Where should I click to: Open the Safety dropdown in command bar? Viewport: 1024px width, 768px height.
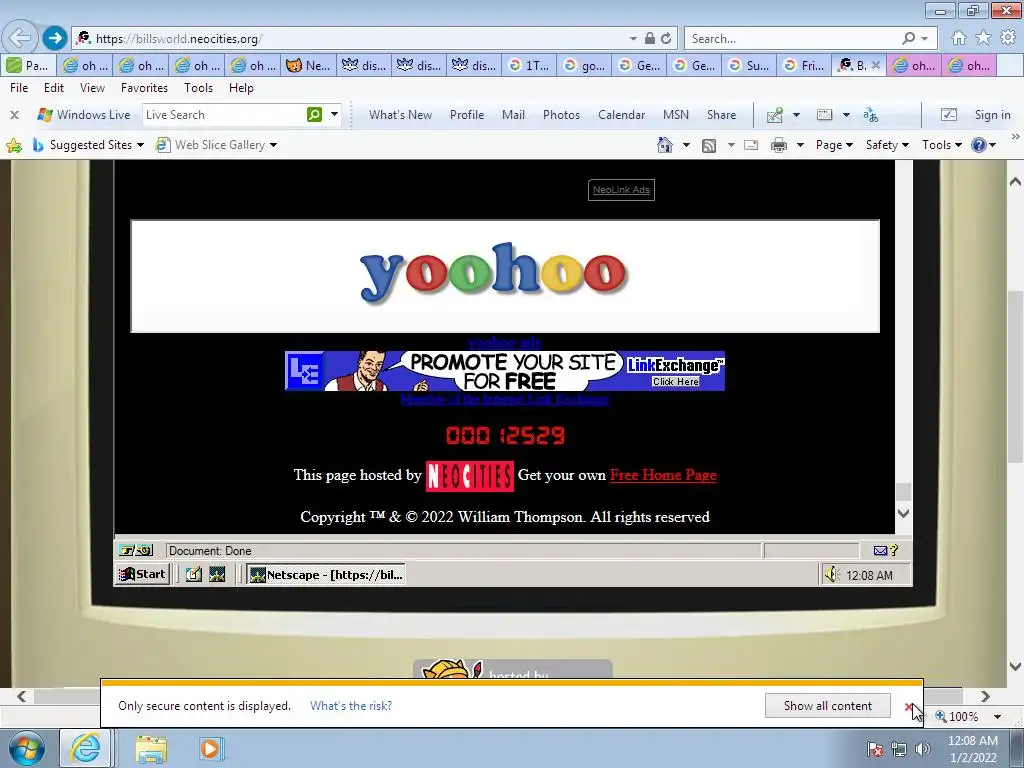[887, 145]
